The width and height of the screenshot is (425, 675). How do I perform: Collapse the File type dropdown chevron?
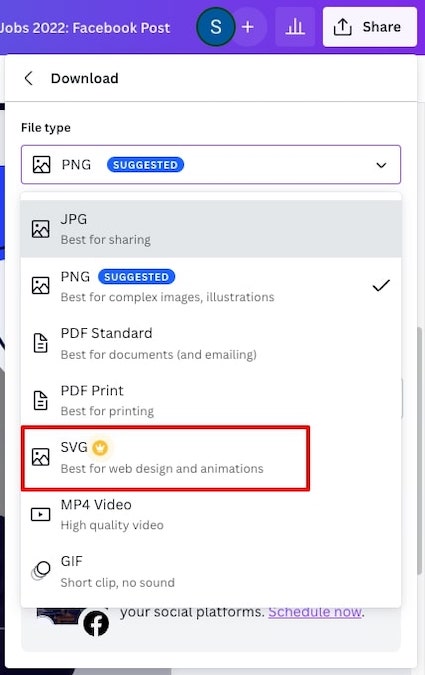click(x=381, y=165)
